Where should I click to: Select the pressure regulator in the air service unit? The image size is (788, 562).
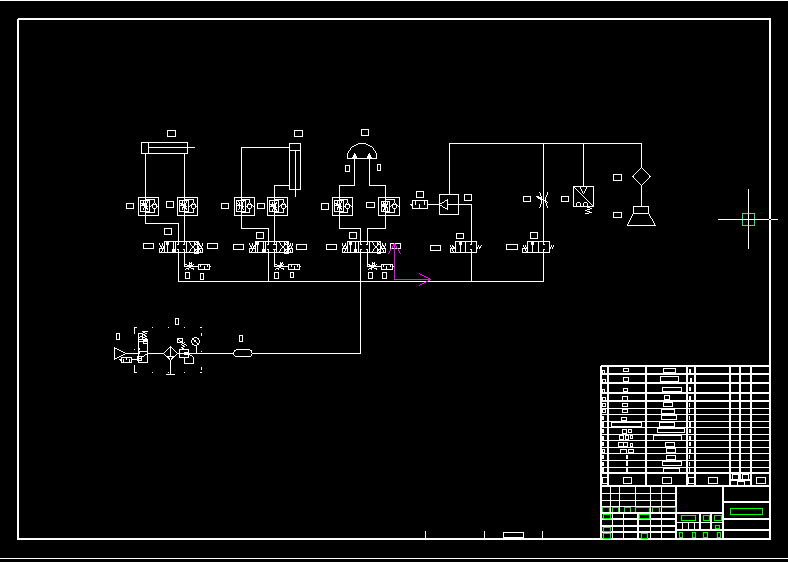click(184, 352)
